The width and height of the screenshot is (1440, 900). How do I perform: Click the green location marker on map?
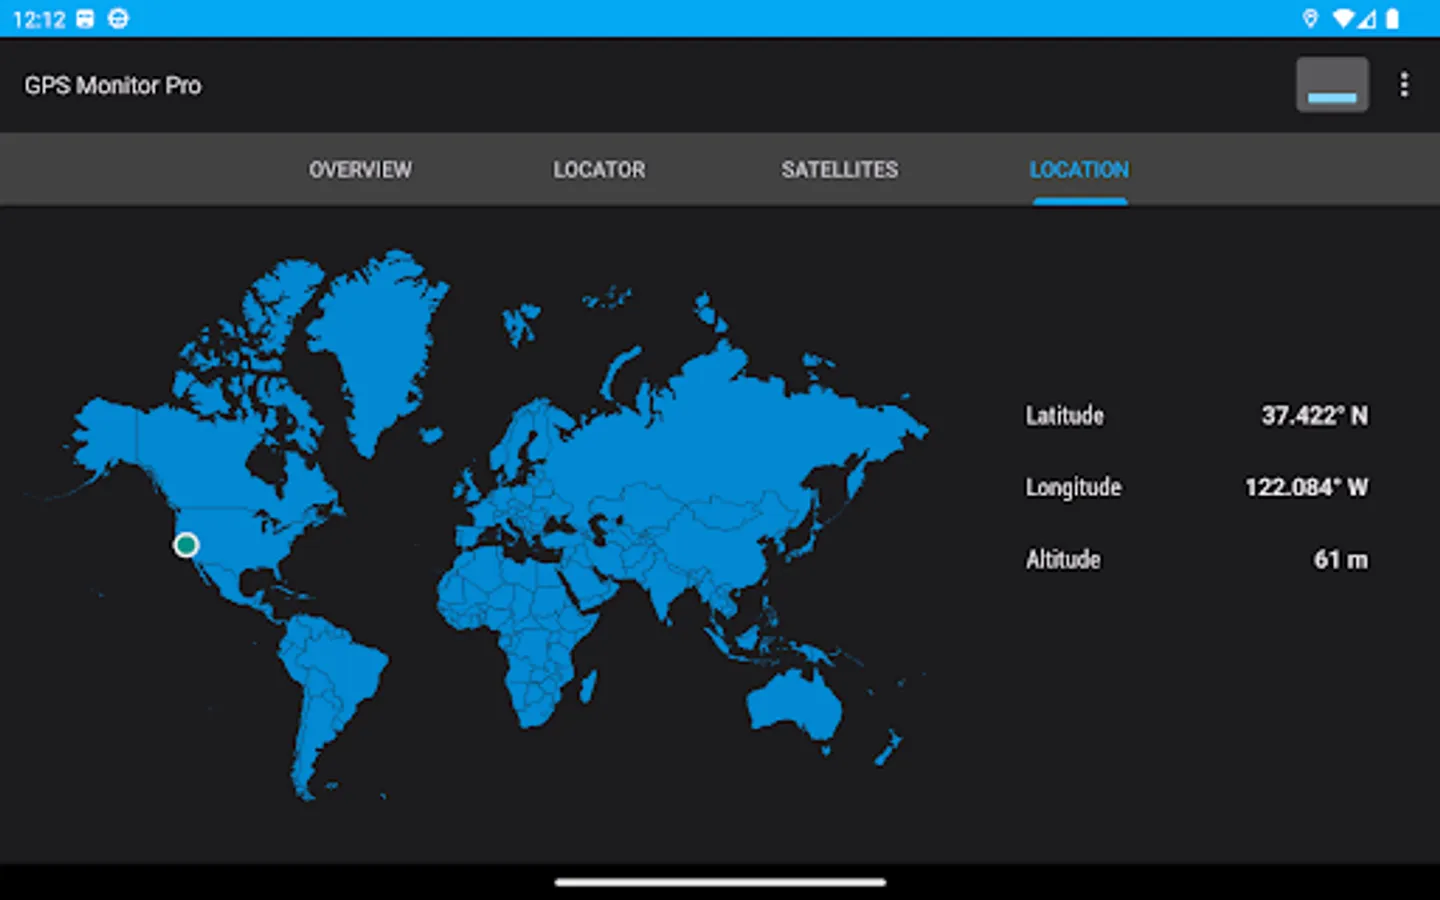[x=186, y=545]
